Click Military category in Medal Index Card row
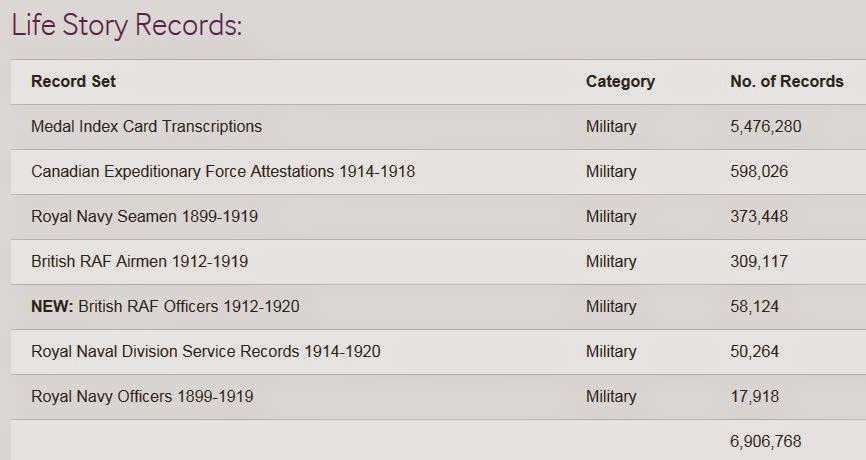The height and width of the screenshot is (460, 866). pyautogui.click(x=610, y=127)
